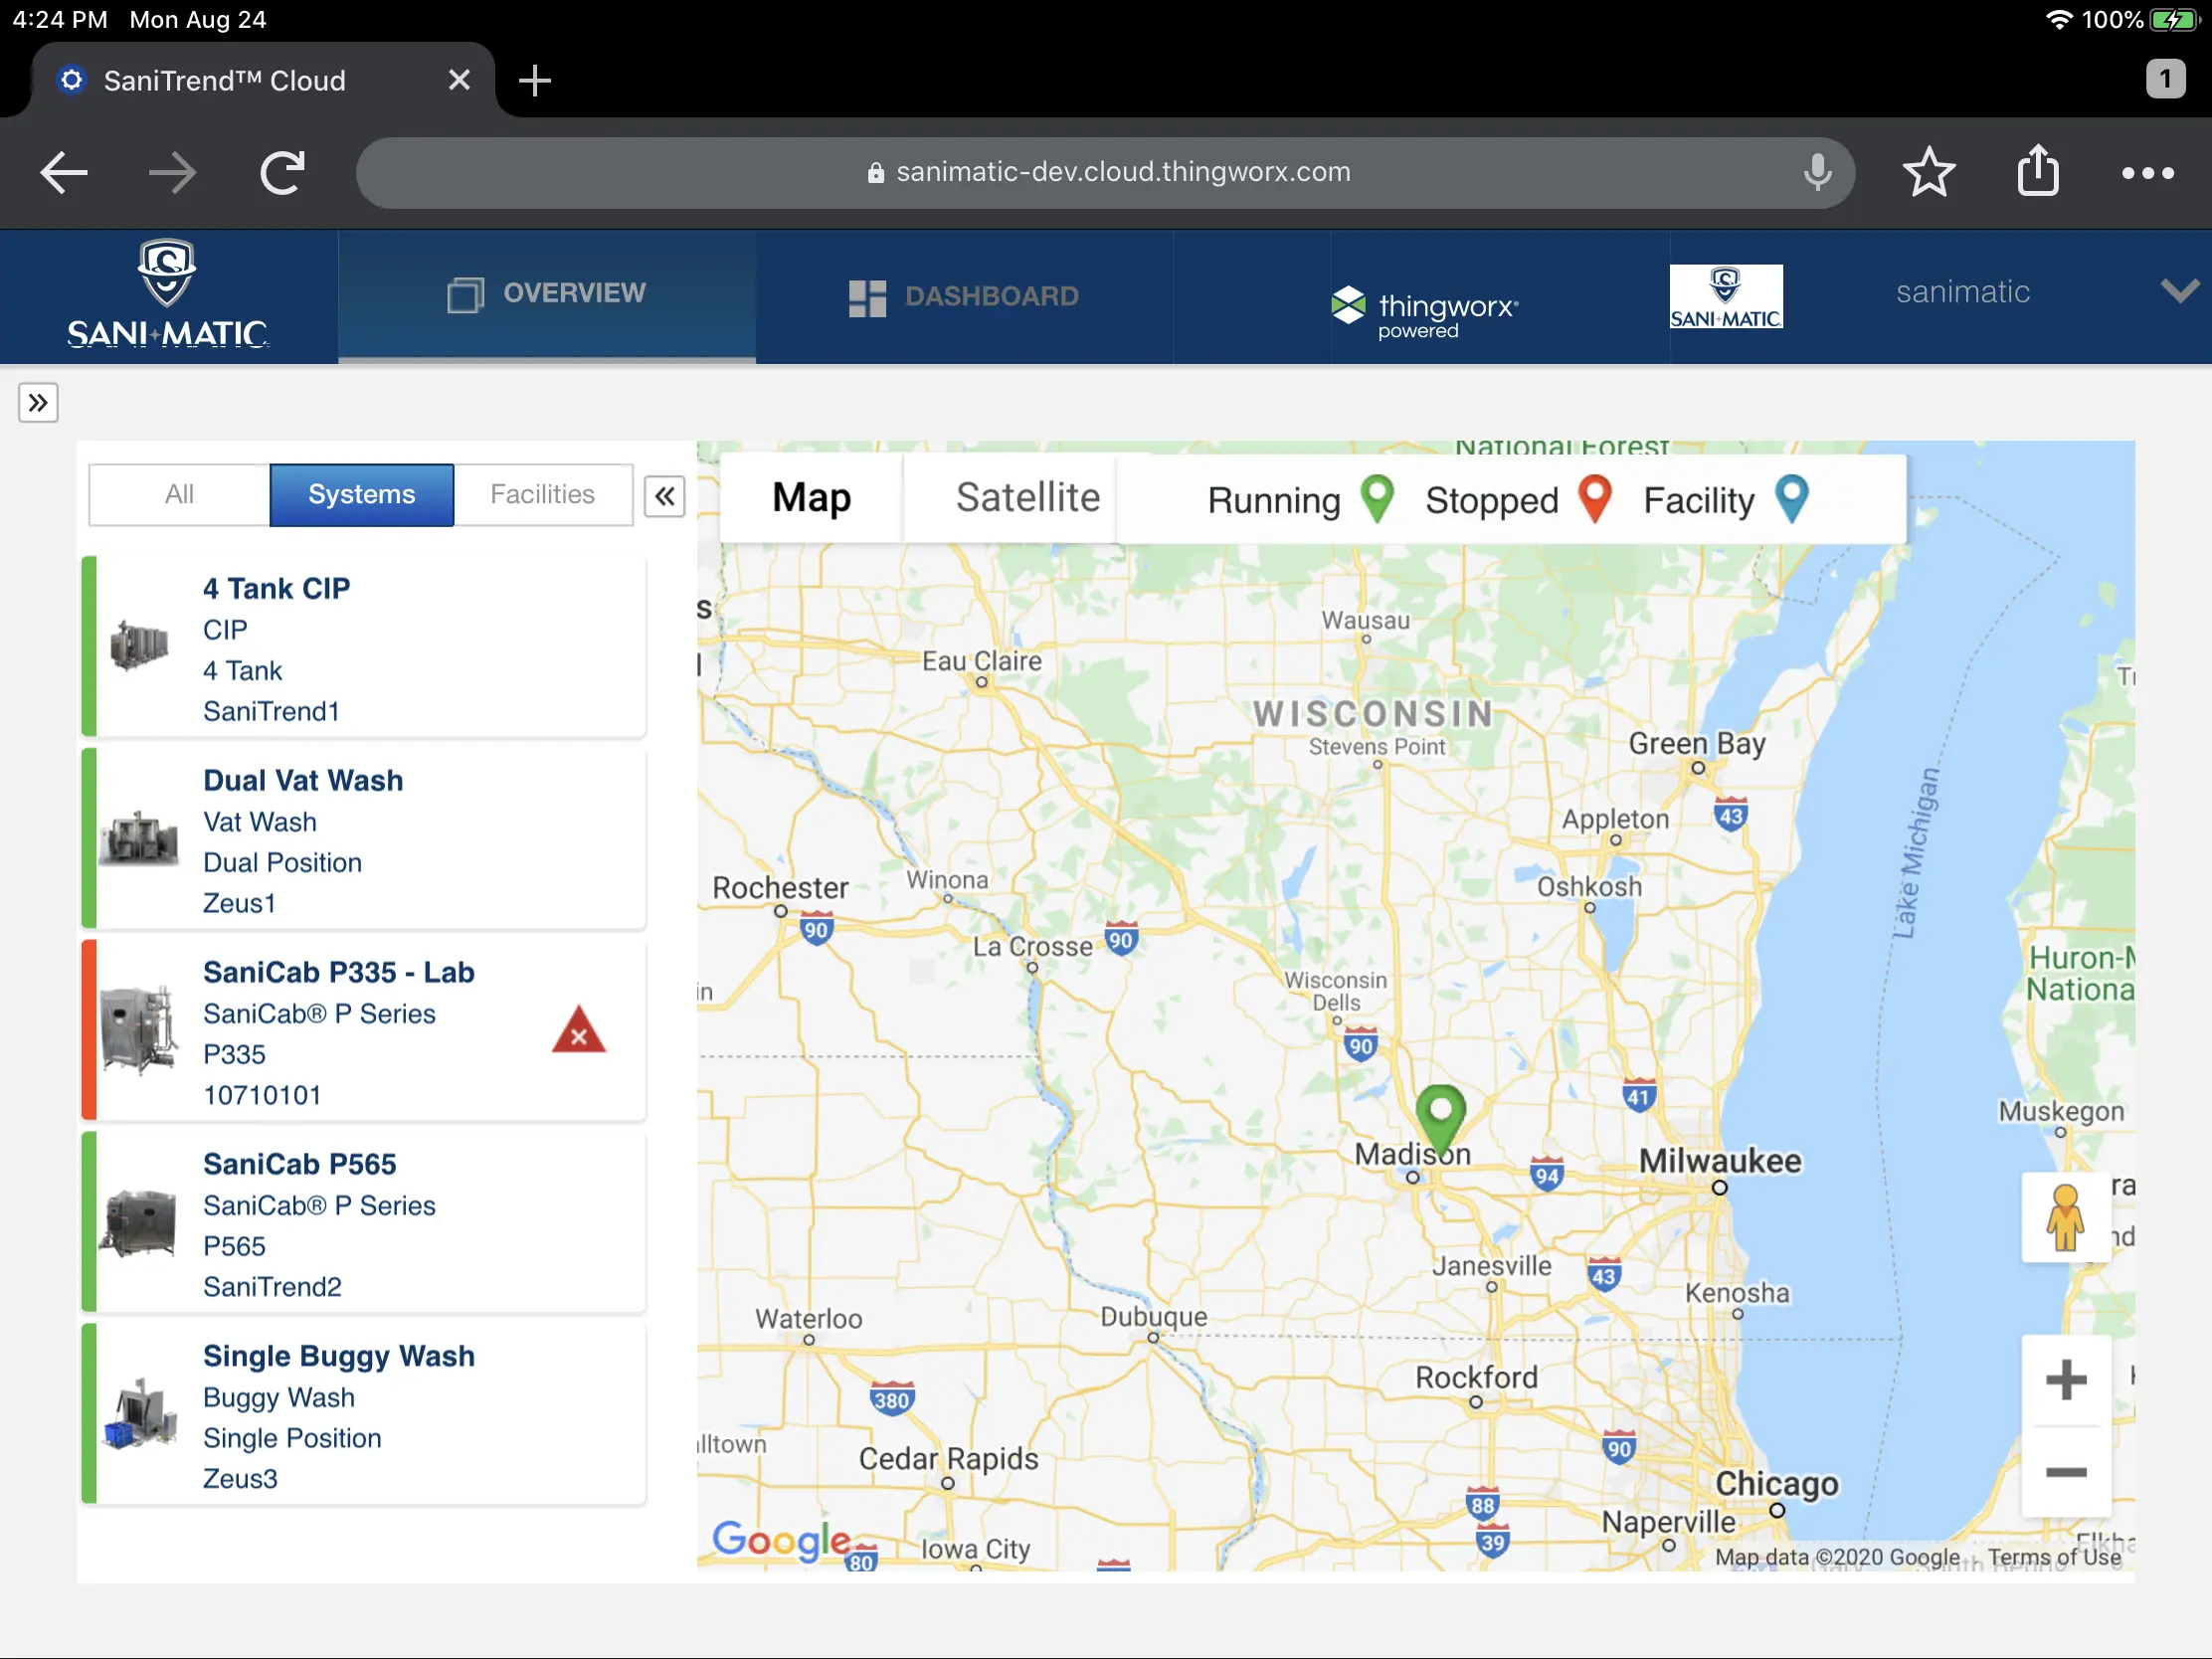The height and width of the screenshot is (1659, 2212).
Task: Select the All filter option
Action: [x=179, y=494]
